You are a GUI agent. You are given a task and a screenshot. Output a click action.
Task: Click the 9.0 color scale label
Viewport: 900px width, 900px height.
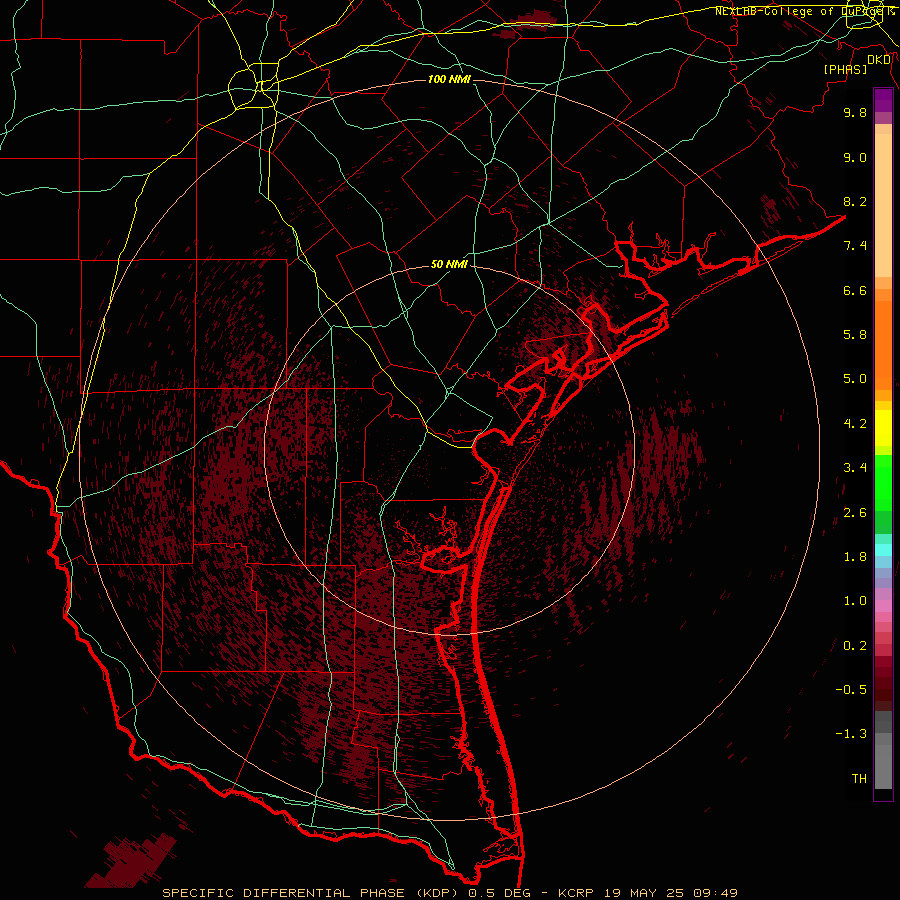tap(855, 157)
